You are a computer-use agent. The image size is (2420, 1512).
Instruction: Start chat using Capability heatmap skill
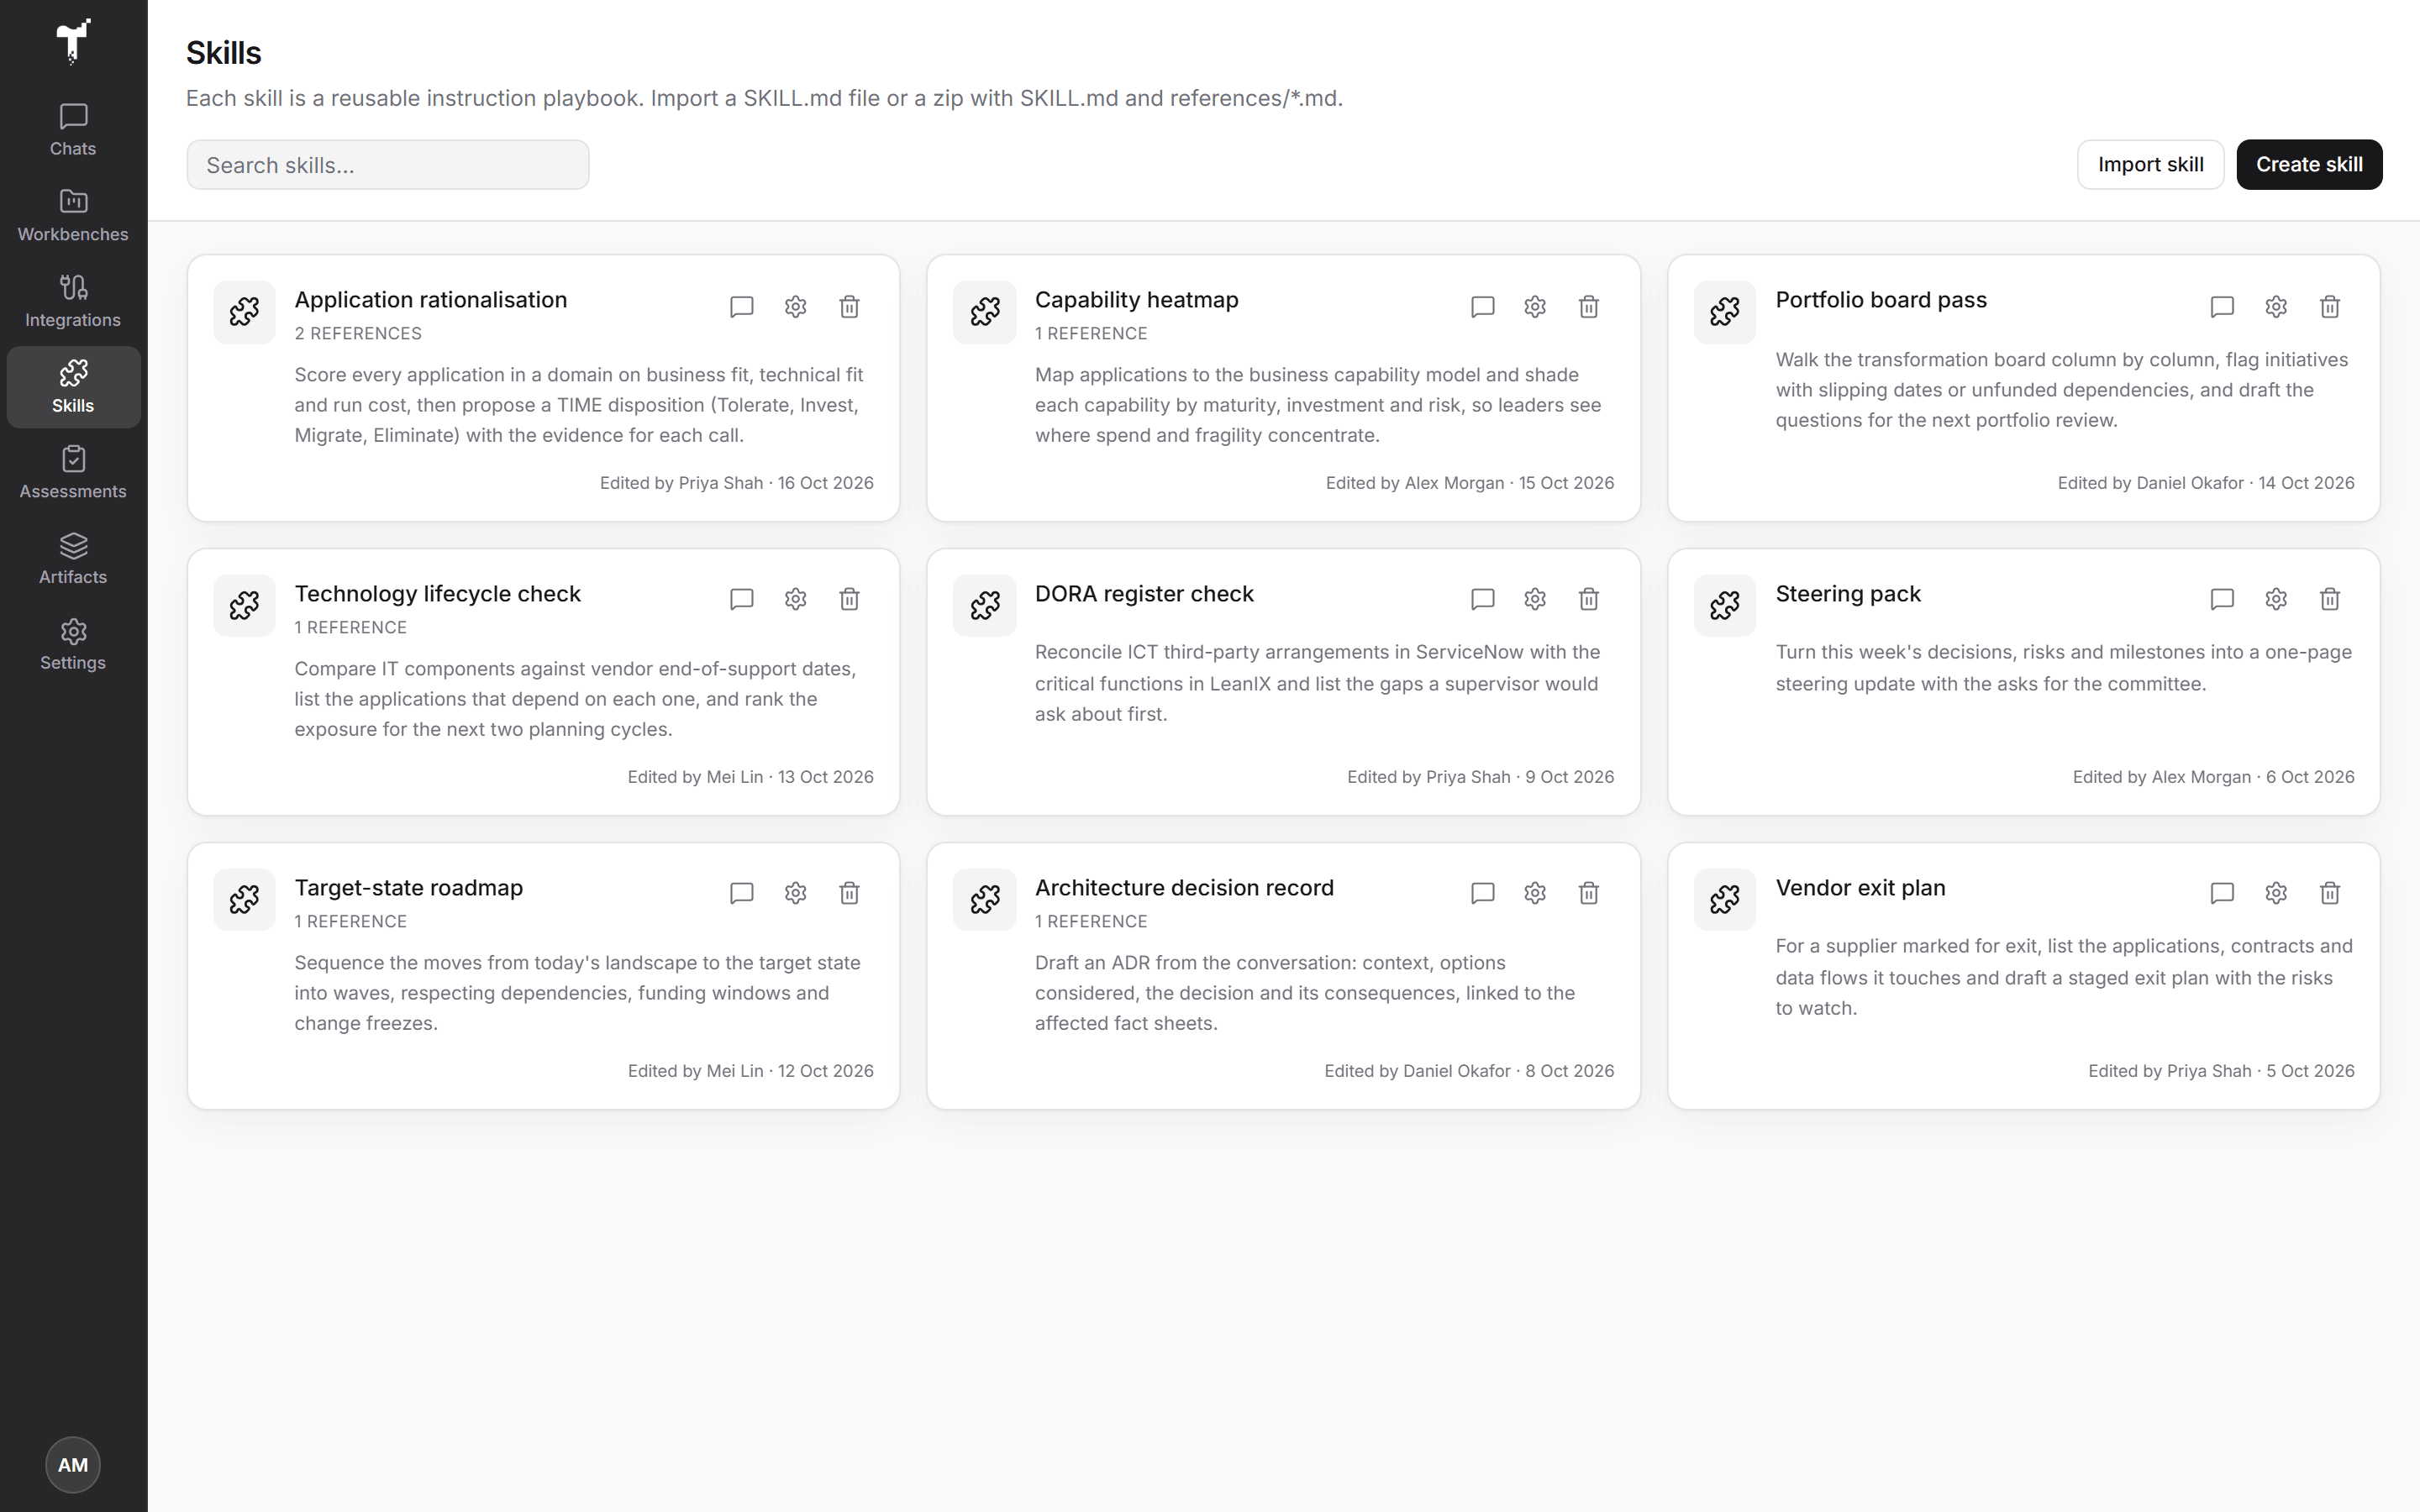pos(1482,306)
